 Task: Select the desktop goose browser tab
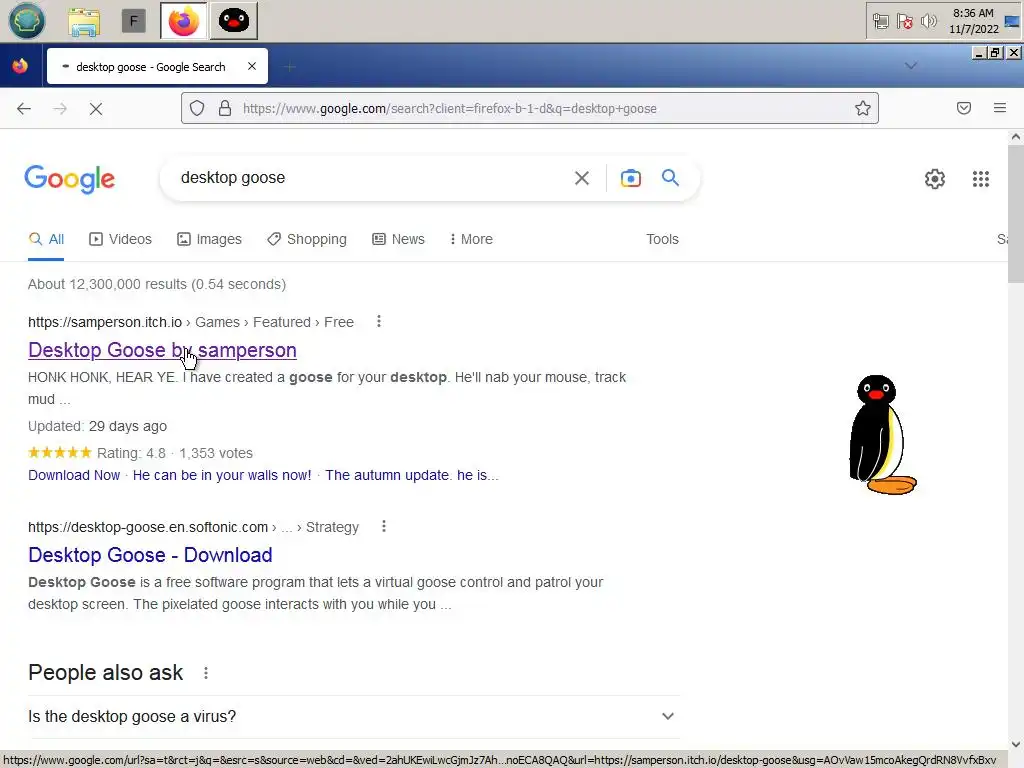(x=157, y=67)
